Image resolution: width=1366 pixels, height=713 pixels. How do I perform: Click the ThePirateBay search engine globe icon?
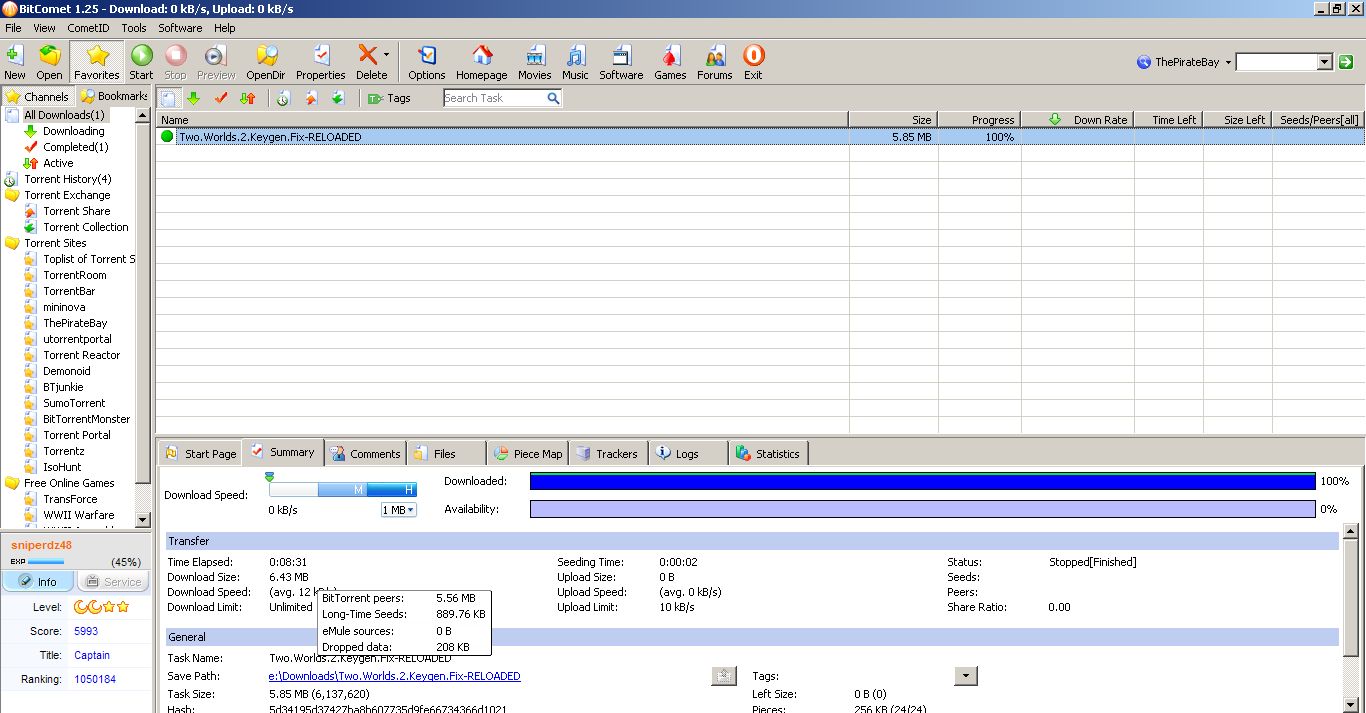pyautogui.click(x=1144, y=62)
